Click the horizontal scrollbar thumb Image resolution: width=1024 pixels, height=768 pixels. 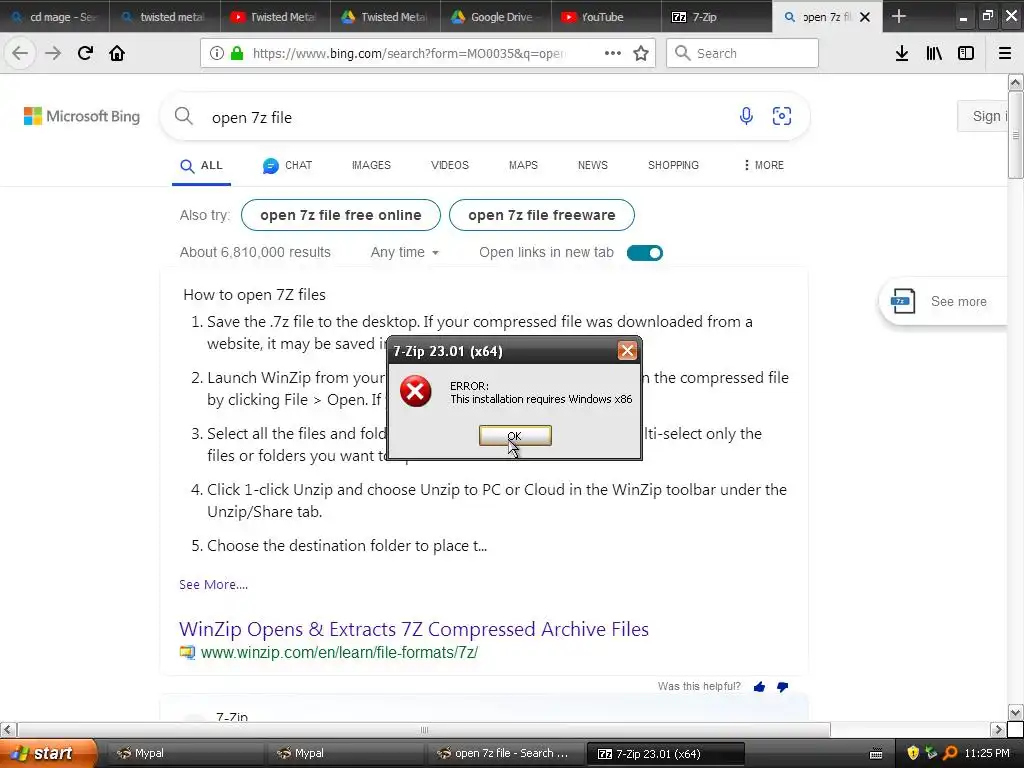pos(424,729)
